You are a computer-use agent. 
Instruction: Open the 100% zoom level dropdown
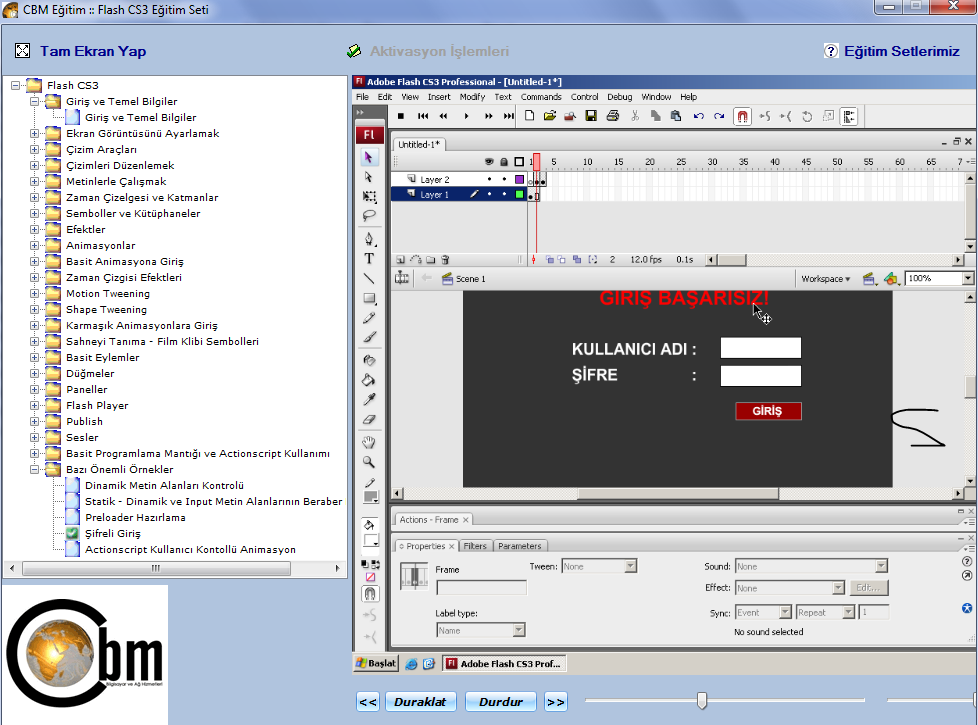coord(967,279)
